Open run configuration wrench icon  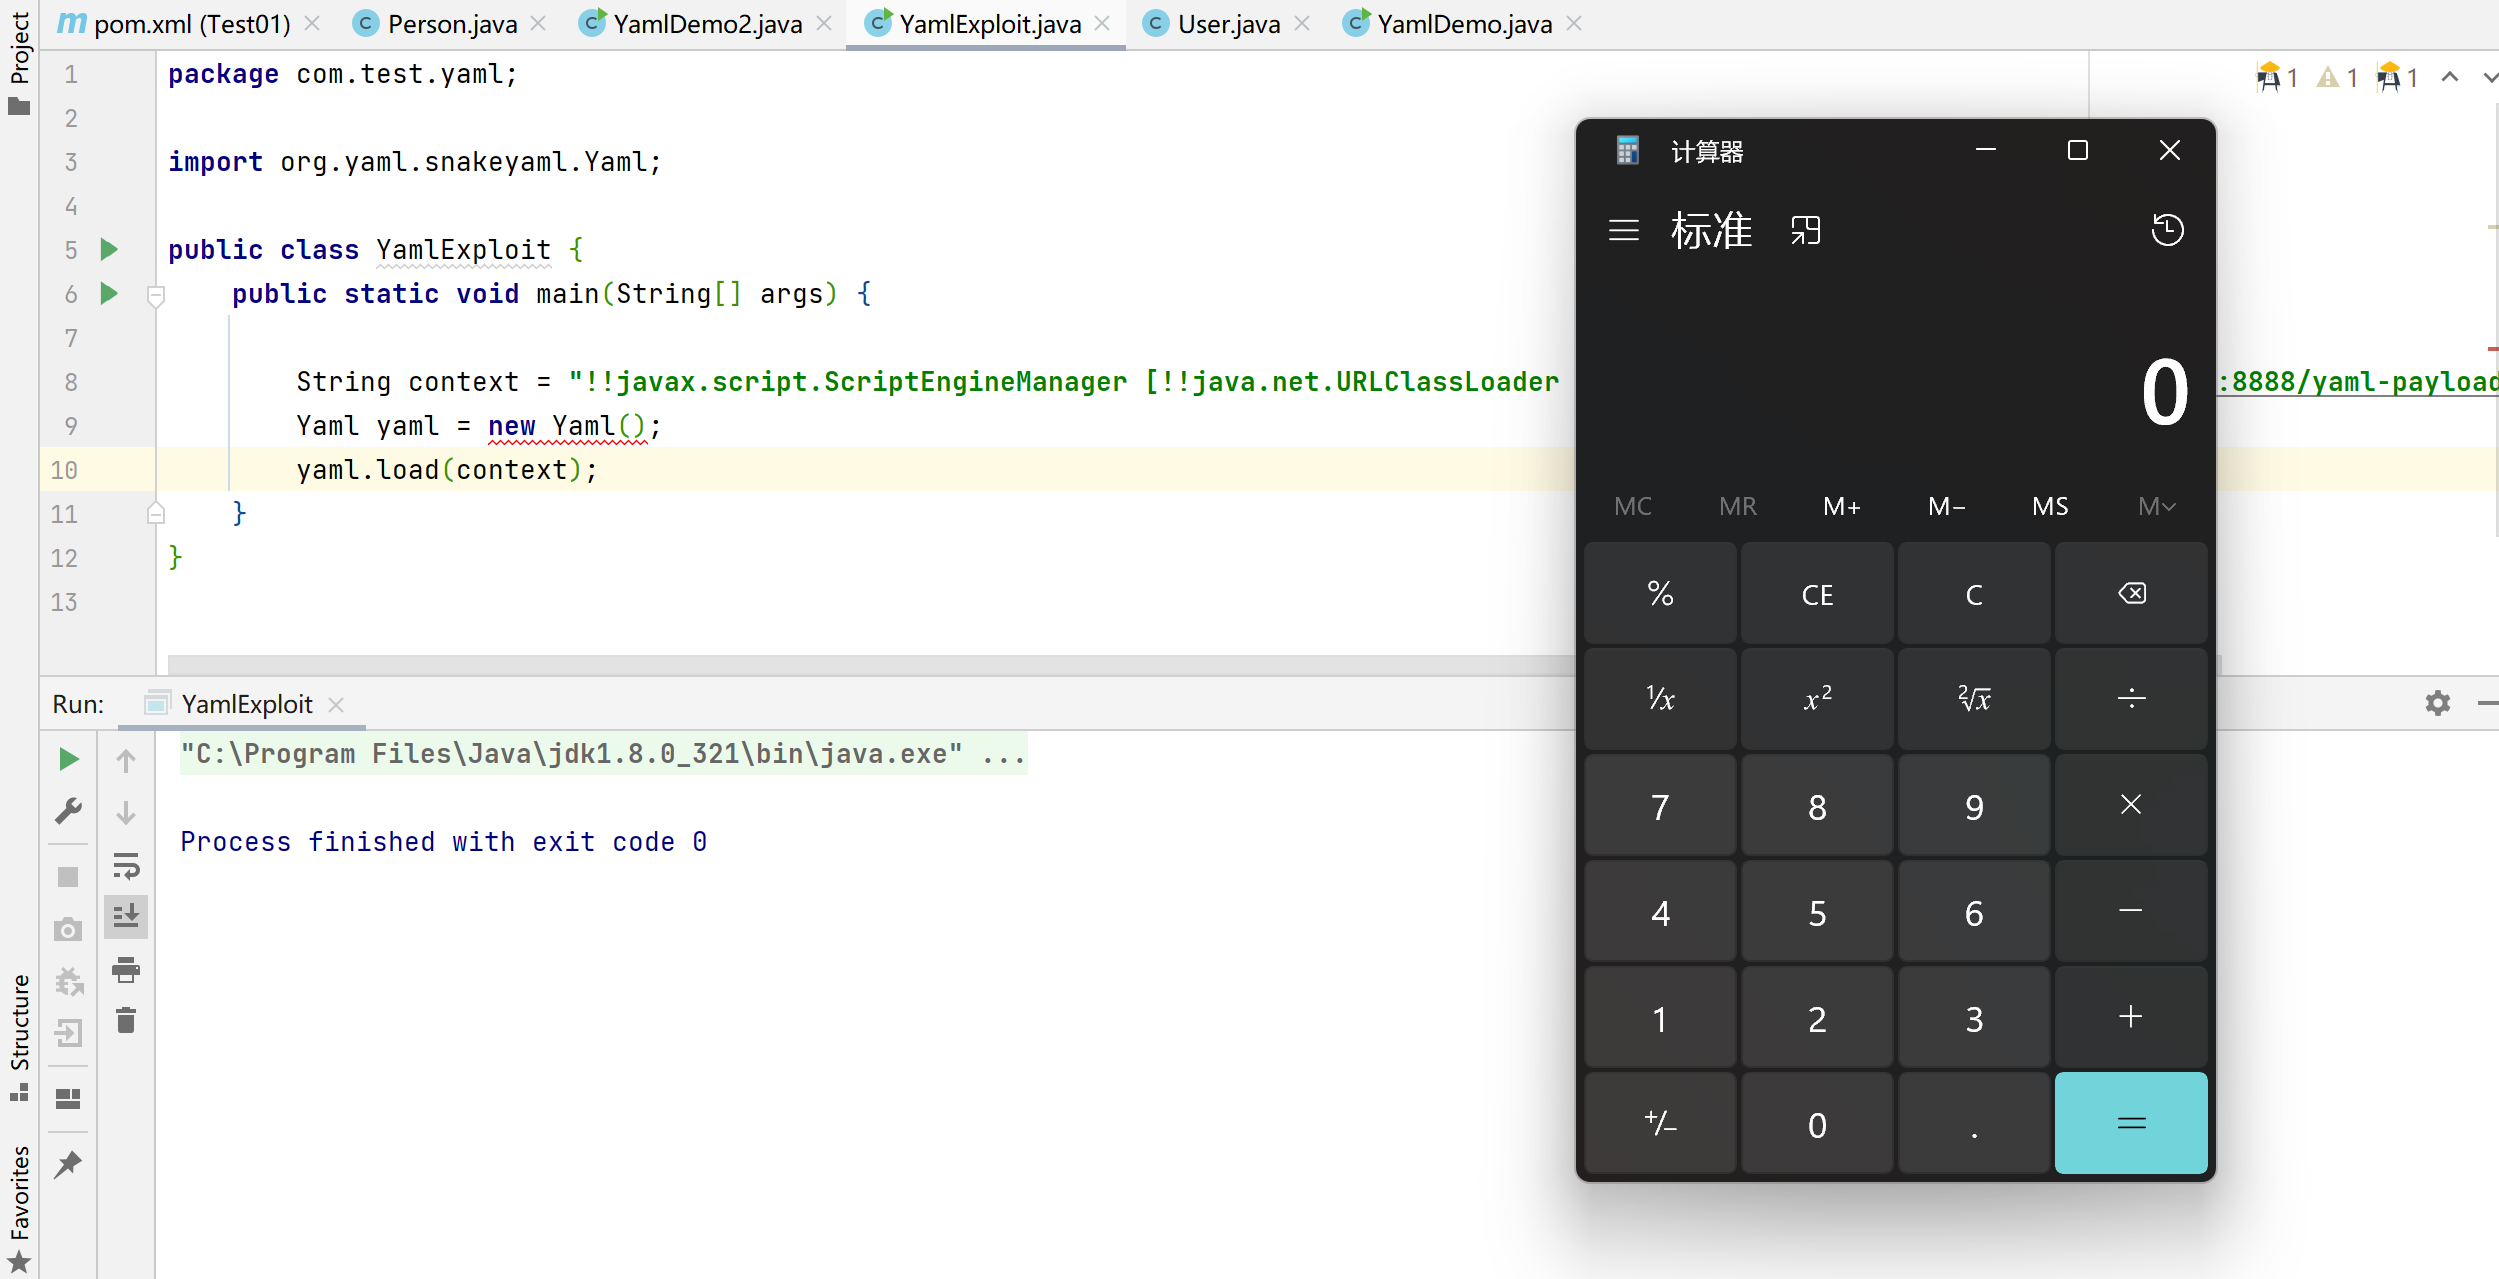pos(68,811)
